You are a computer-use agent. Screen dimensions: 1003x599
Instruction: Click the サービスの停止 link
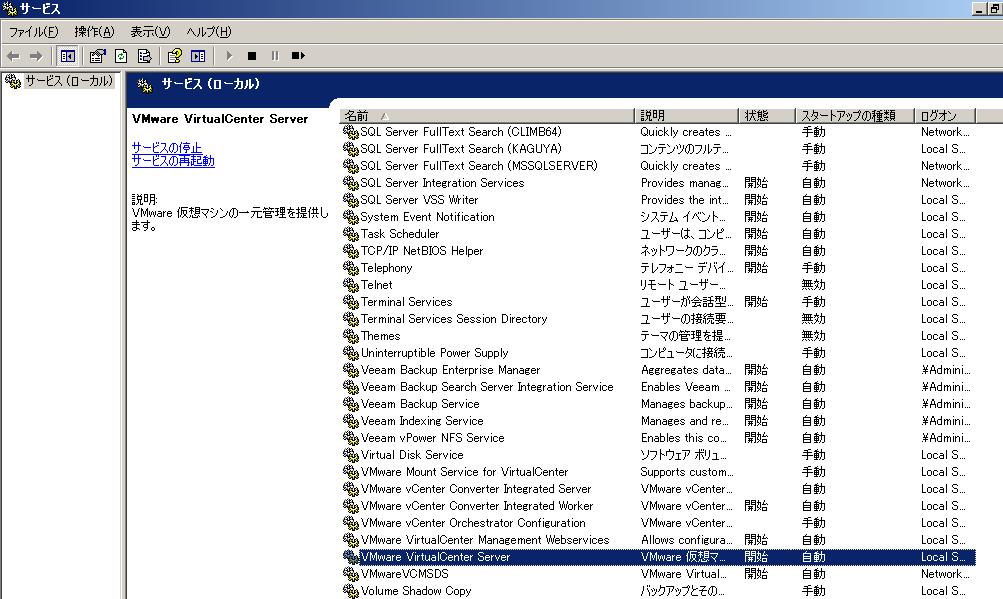click(166, 147)
